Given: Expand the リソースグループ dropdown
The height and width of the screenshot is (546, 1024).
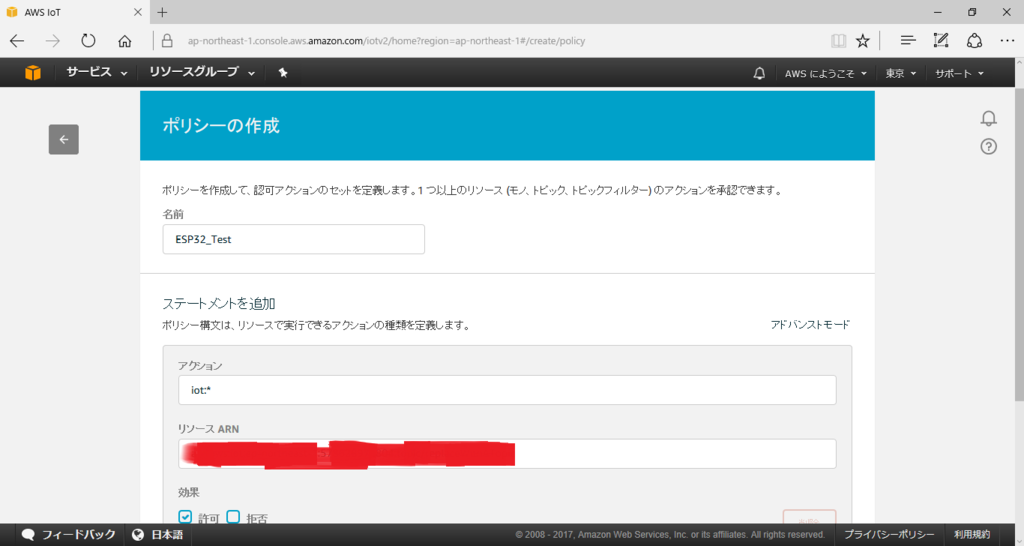Looking at the screenshot, I should 202,72.
